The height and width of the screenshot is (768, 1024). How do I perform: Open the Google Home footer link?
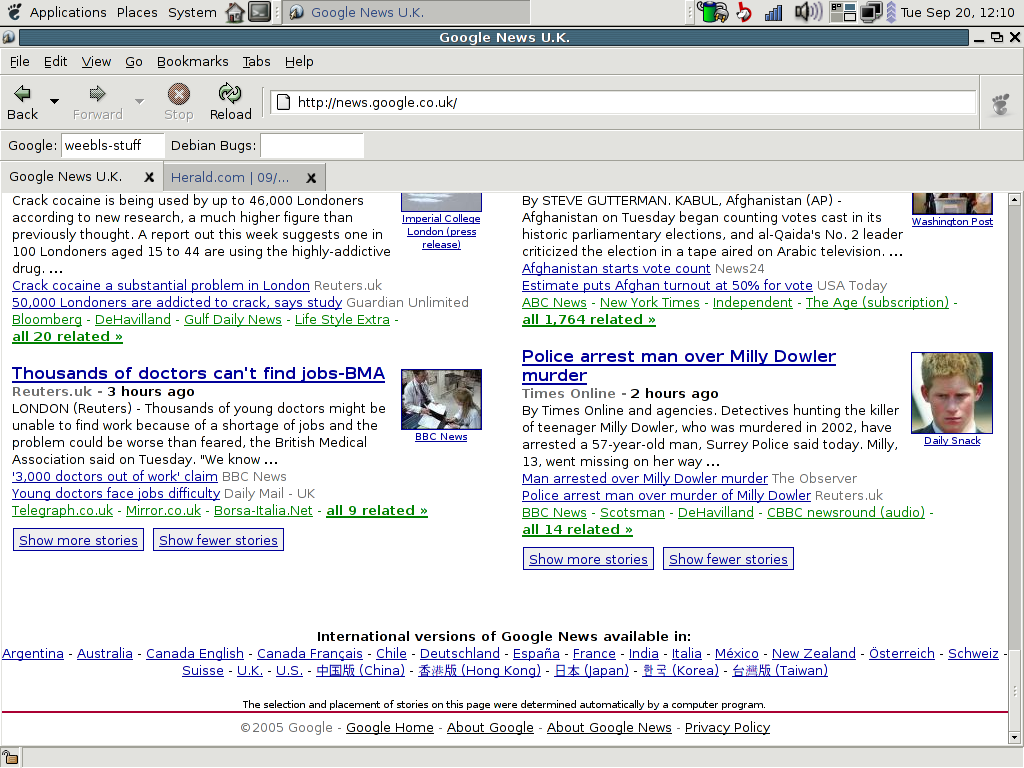(390, 728)
